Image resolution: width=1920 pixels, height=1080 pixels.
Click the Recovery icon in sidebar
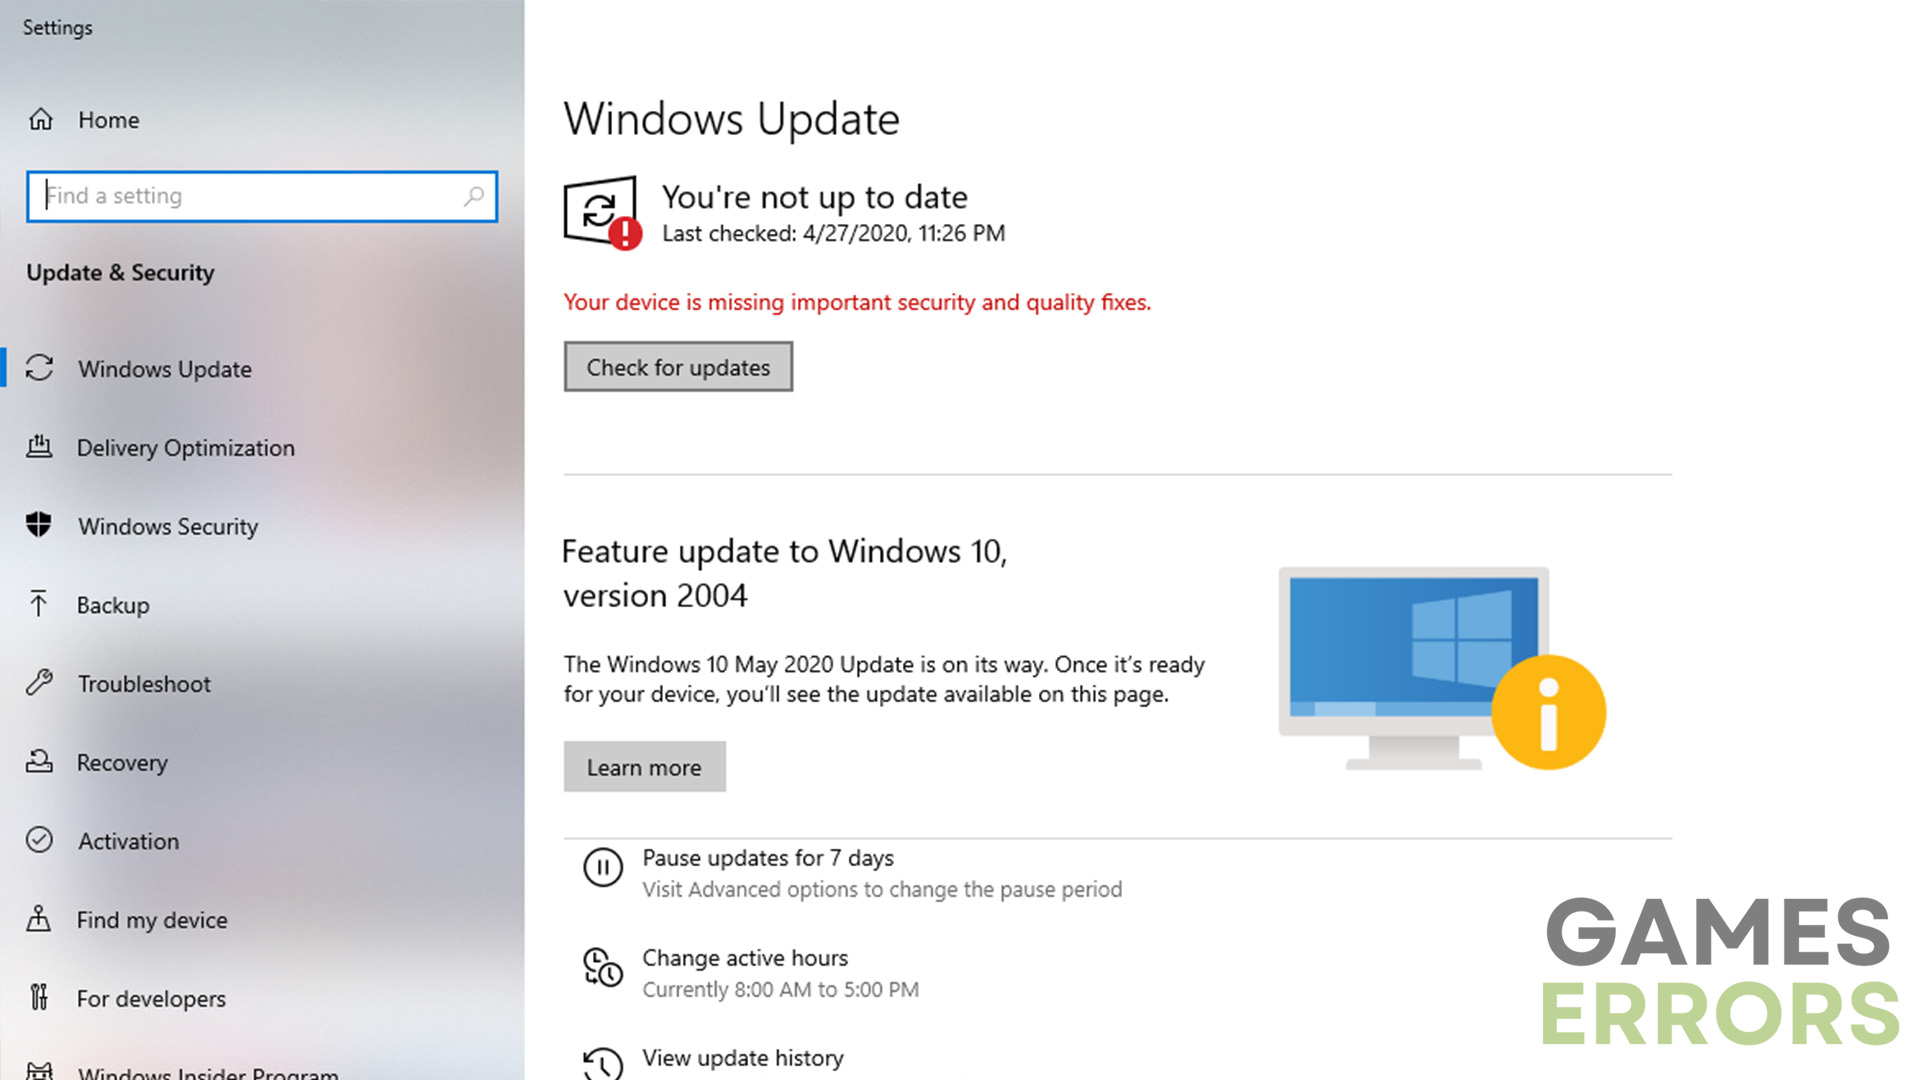tap(40, 761)
